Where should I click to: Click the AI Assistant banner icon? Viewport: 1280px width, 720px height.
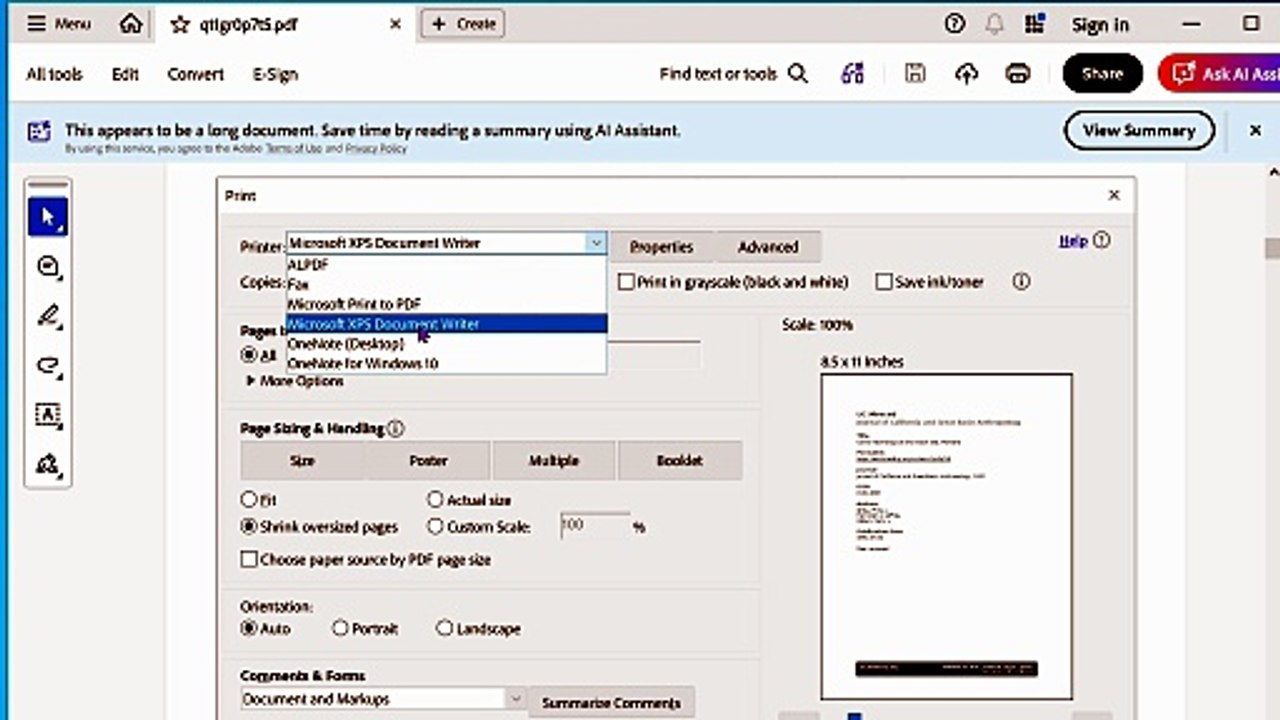pyautogui.click(x=39, y=130)
